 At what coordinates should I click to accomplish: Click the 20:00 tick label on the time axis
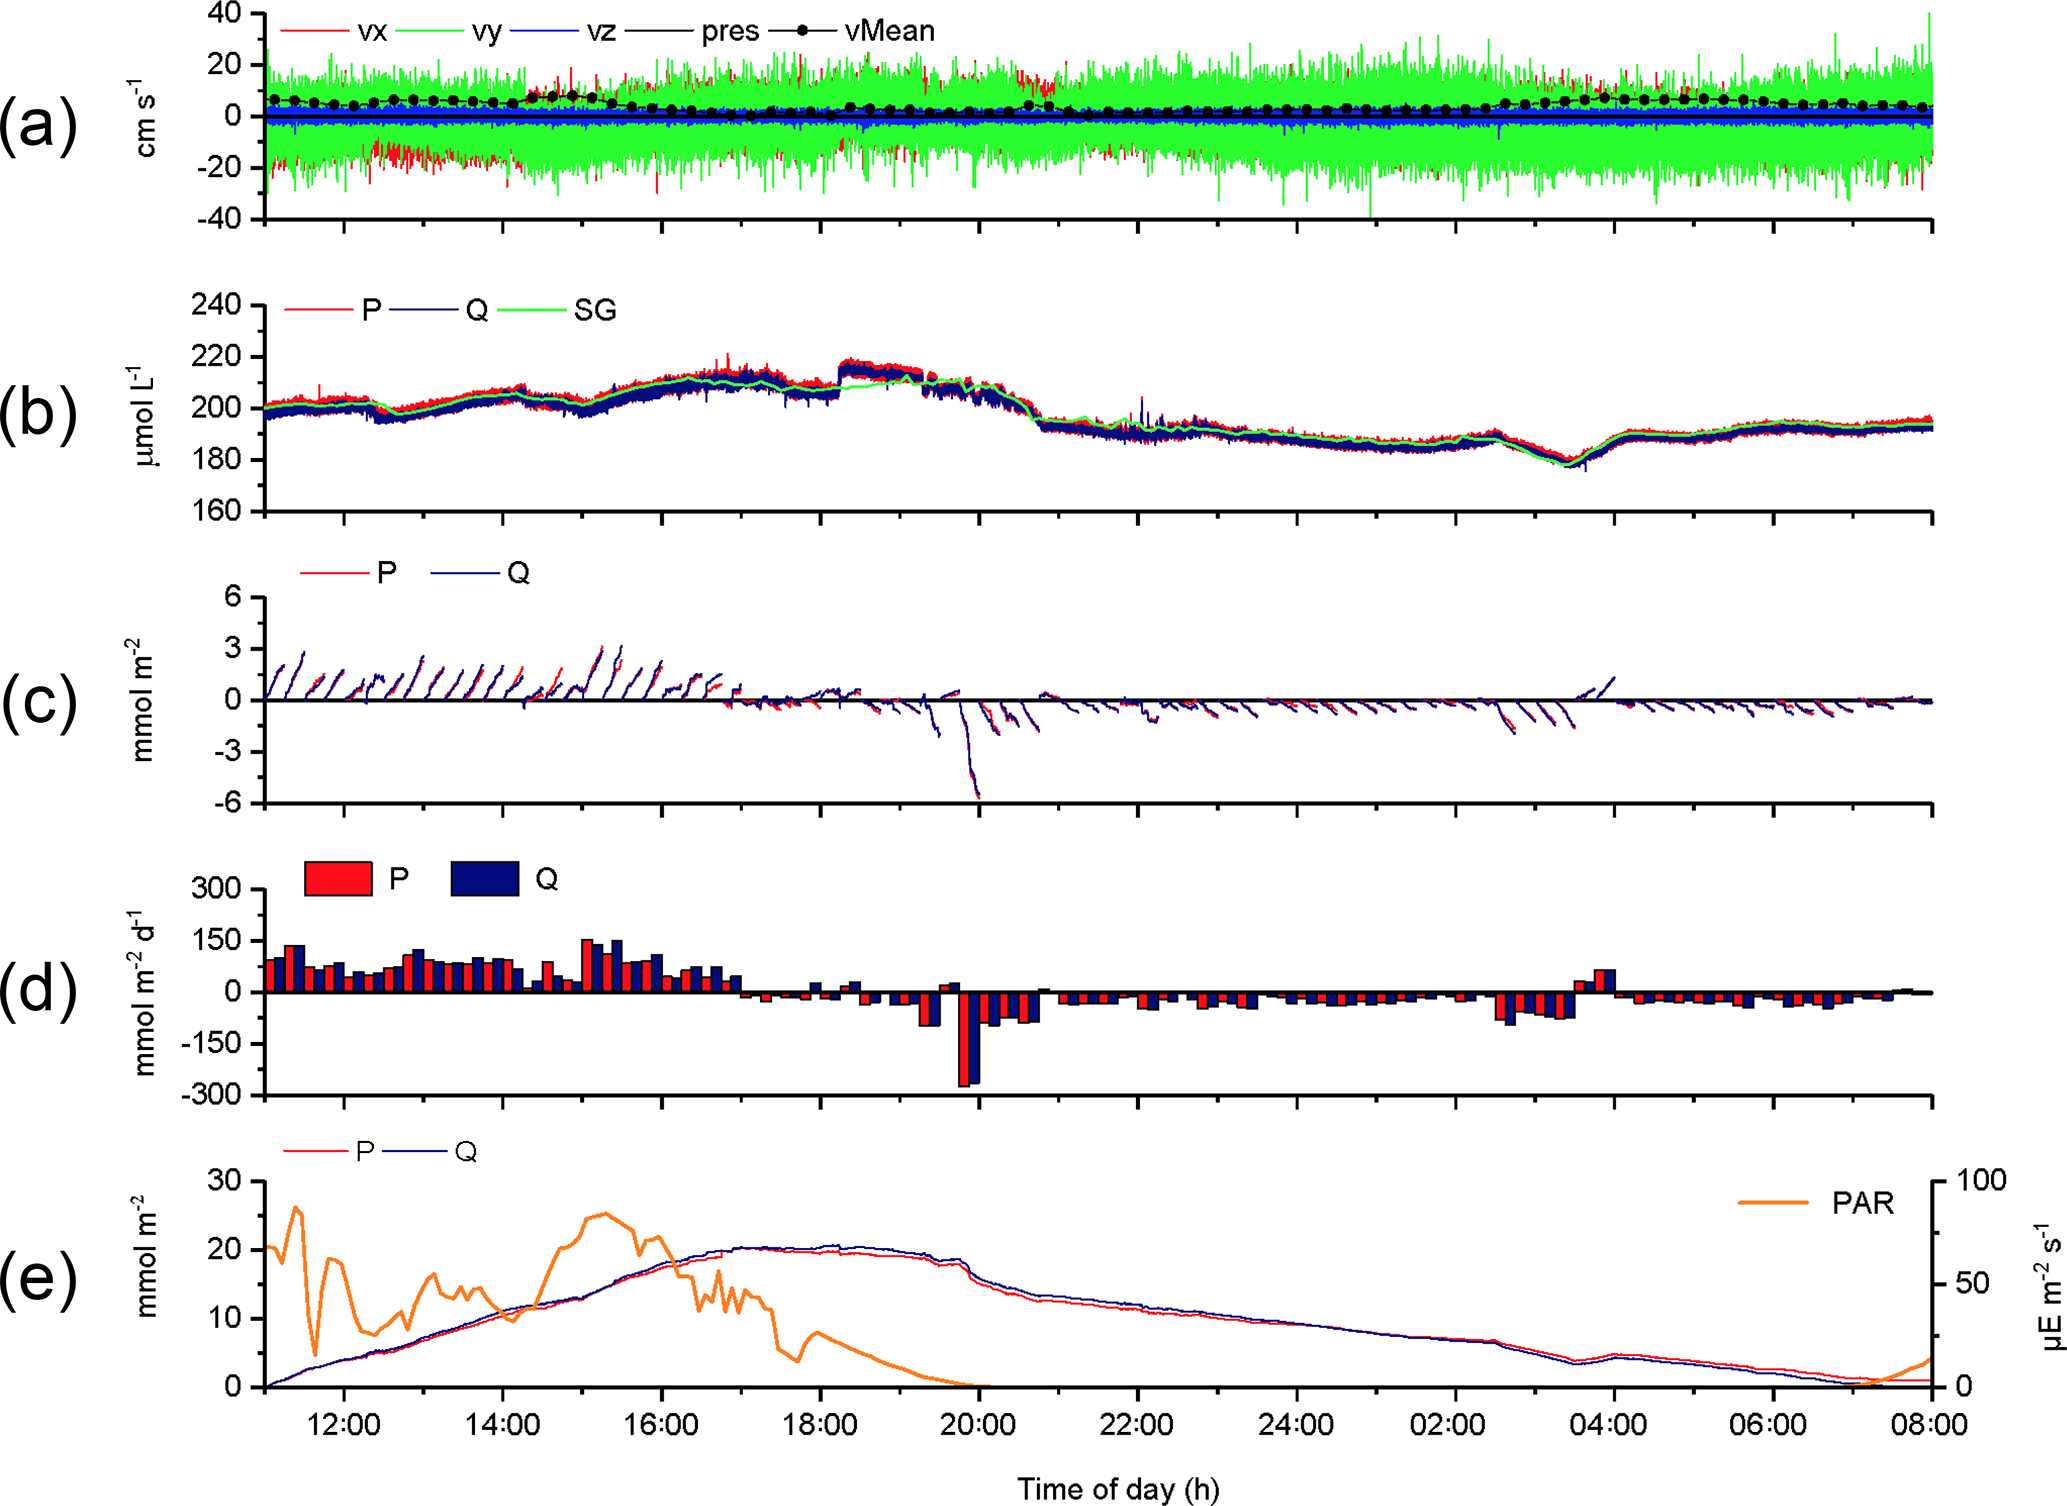(x=979, y=1425)
